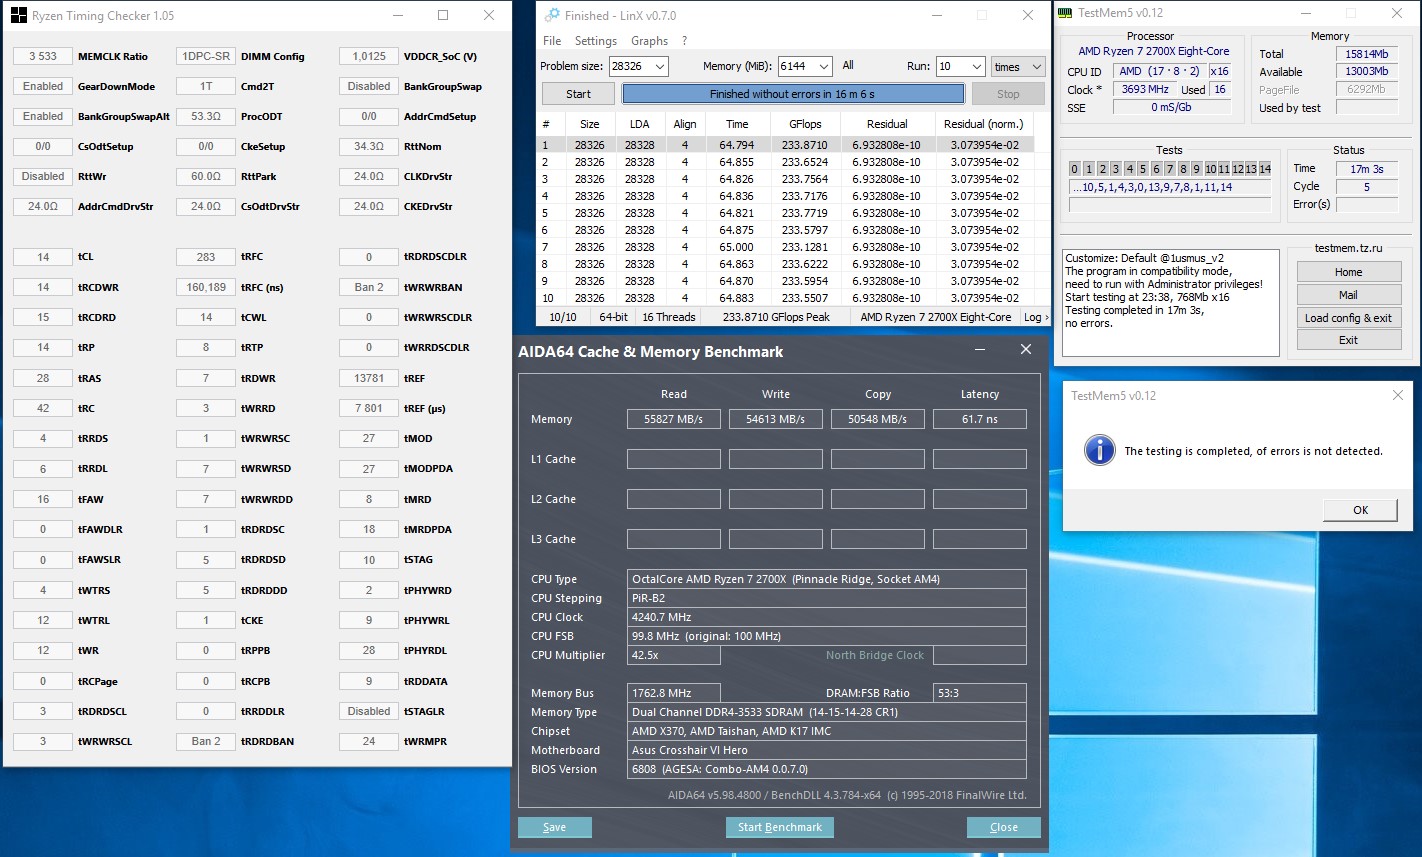Sort LinX results by the Time column
Image resolution: width=1422 pixels, height=857 pixels.
click(x=737, y=124)
